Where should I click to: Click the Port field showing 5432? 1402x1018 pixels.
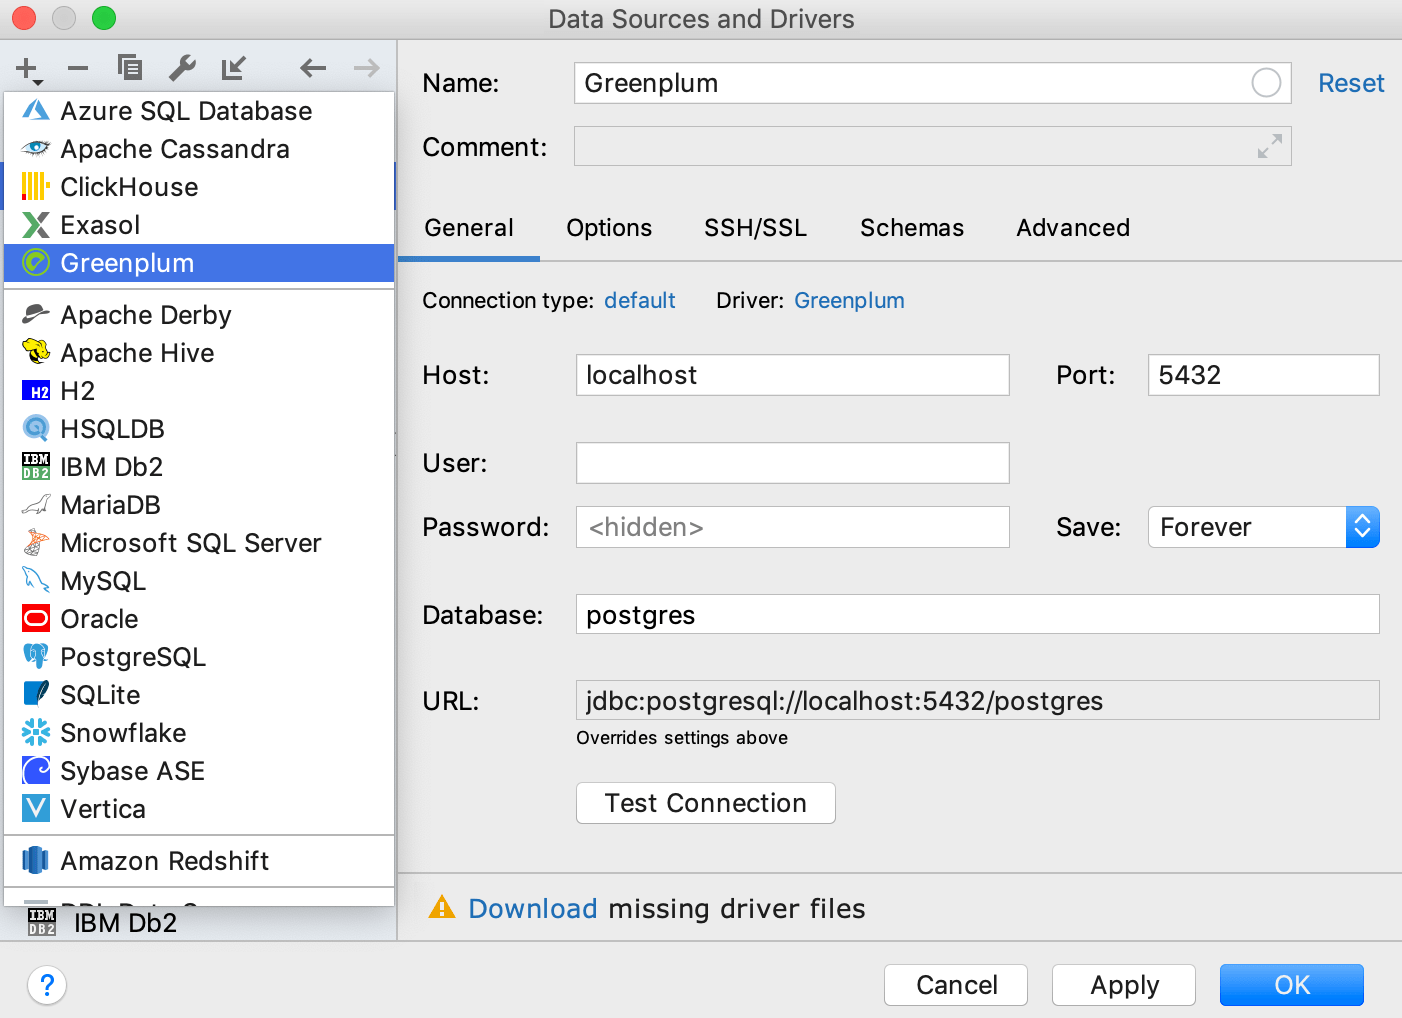coord(1264,375)
